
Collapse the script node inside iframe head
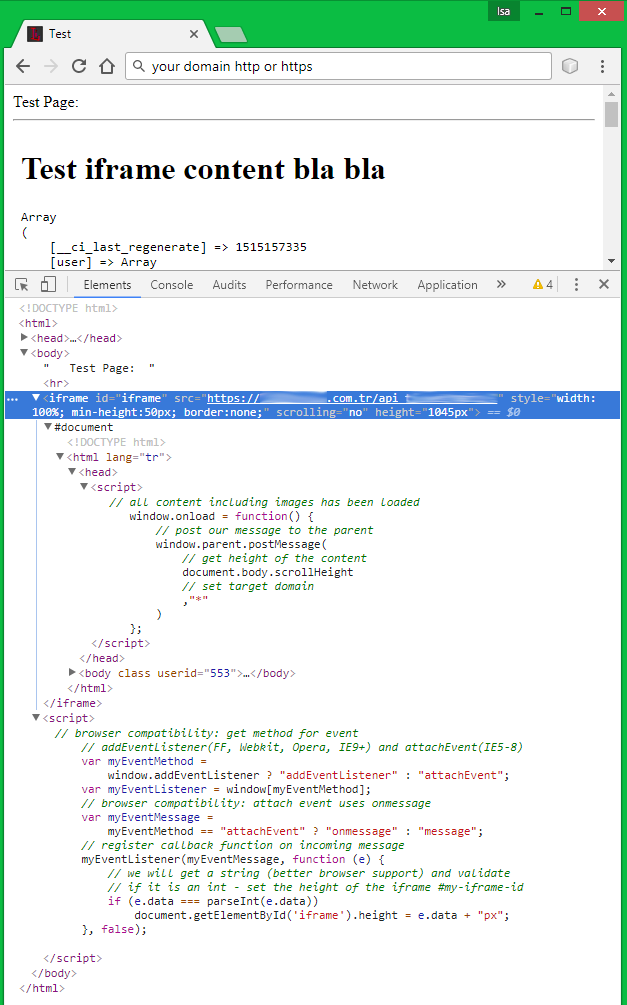[83, 486]
